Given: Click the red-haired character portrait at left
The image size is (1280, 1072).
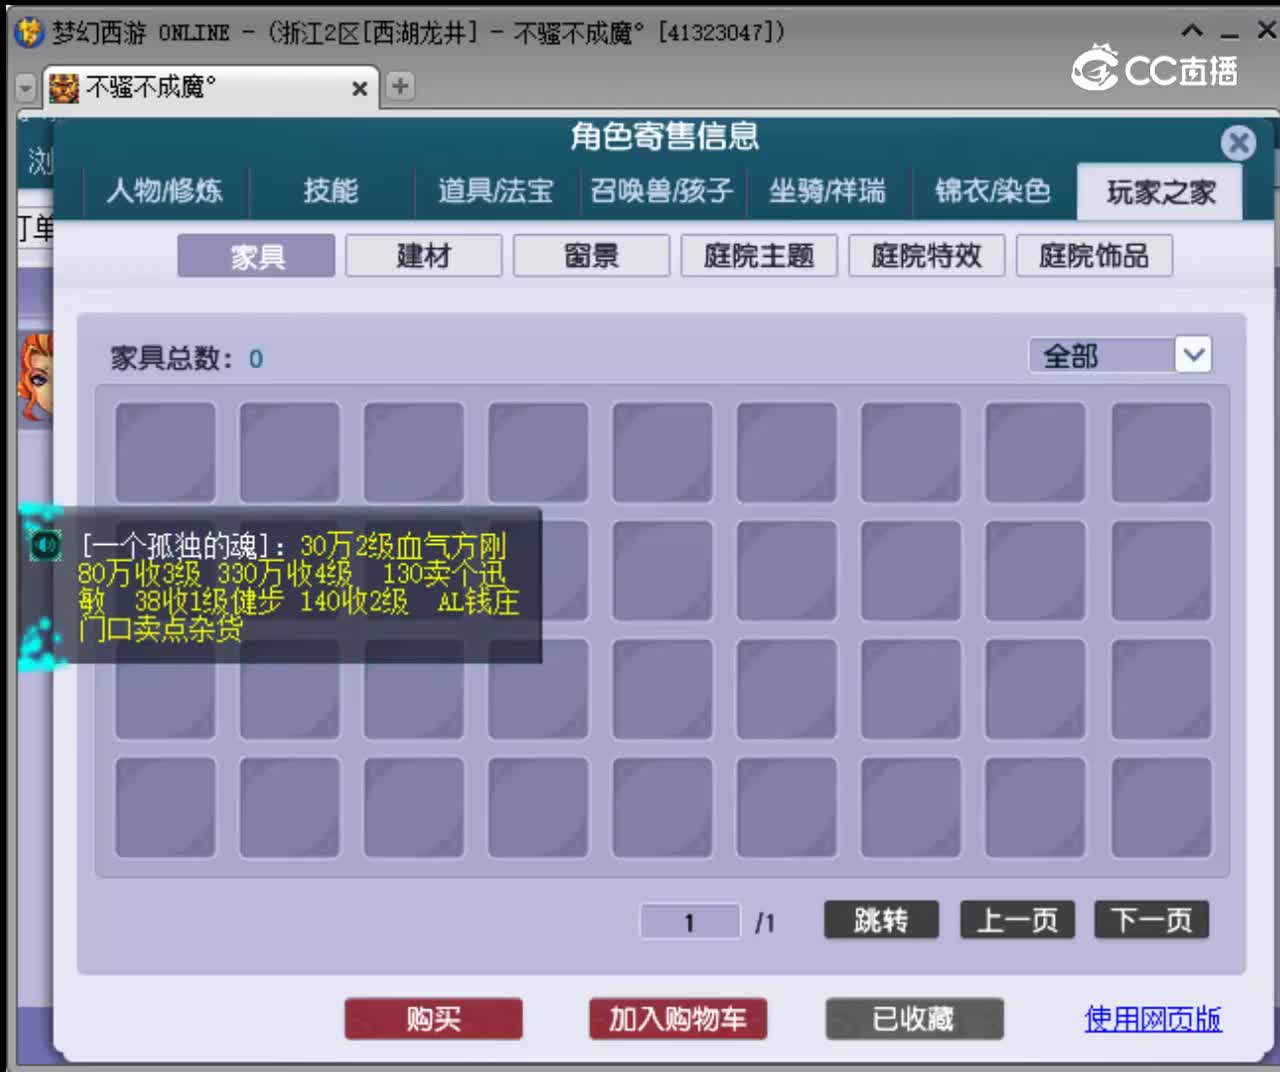Looking at the screenshot, I should (x=35, y=378).
